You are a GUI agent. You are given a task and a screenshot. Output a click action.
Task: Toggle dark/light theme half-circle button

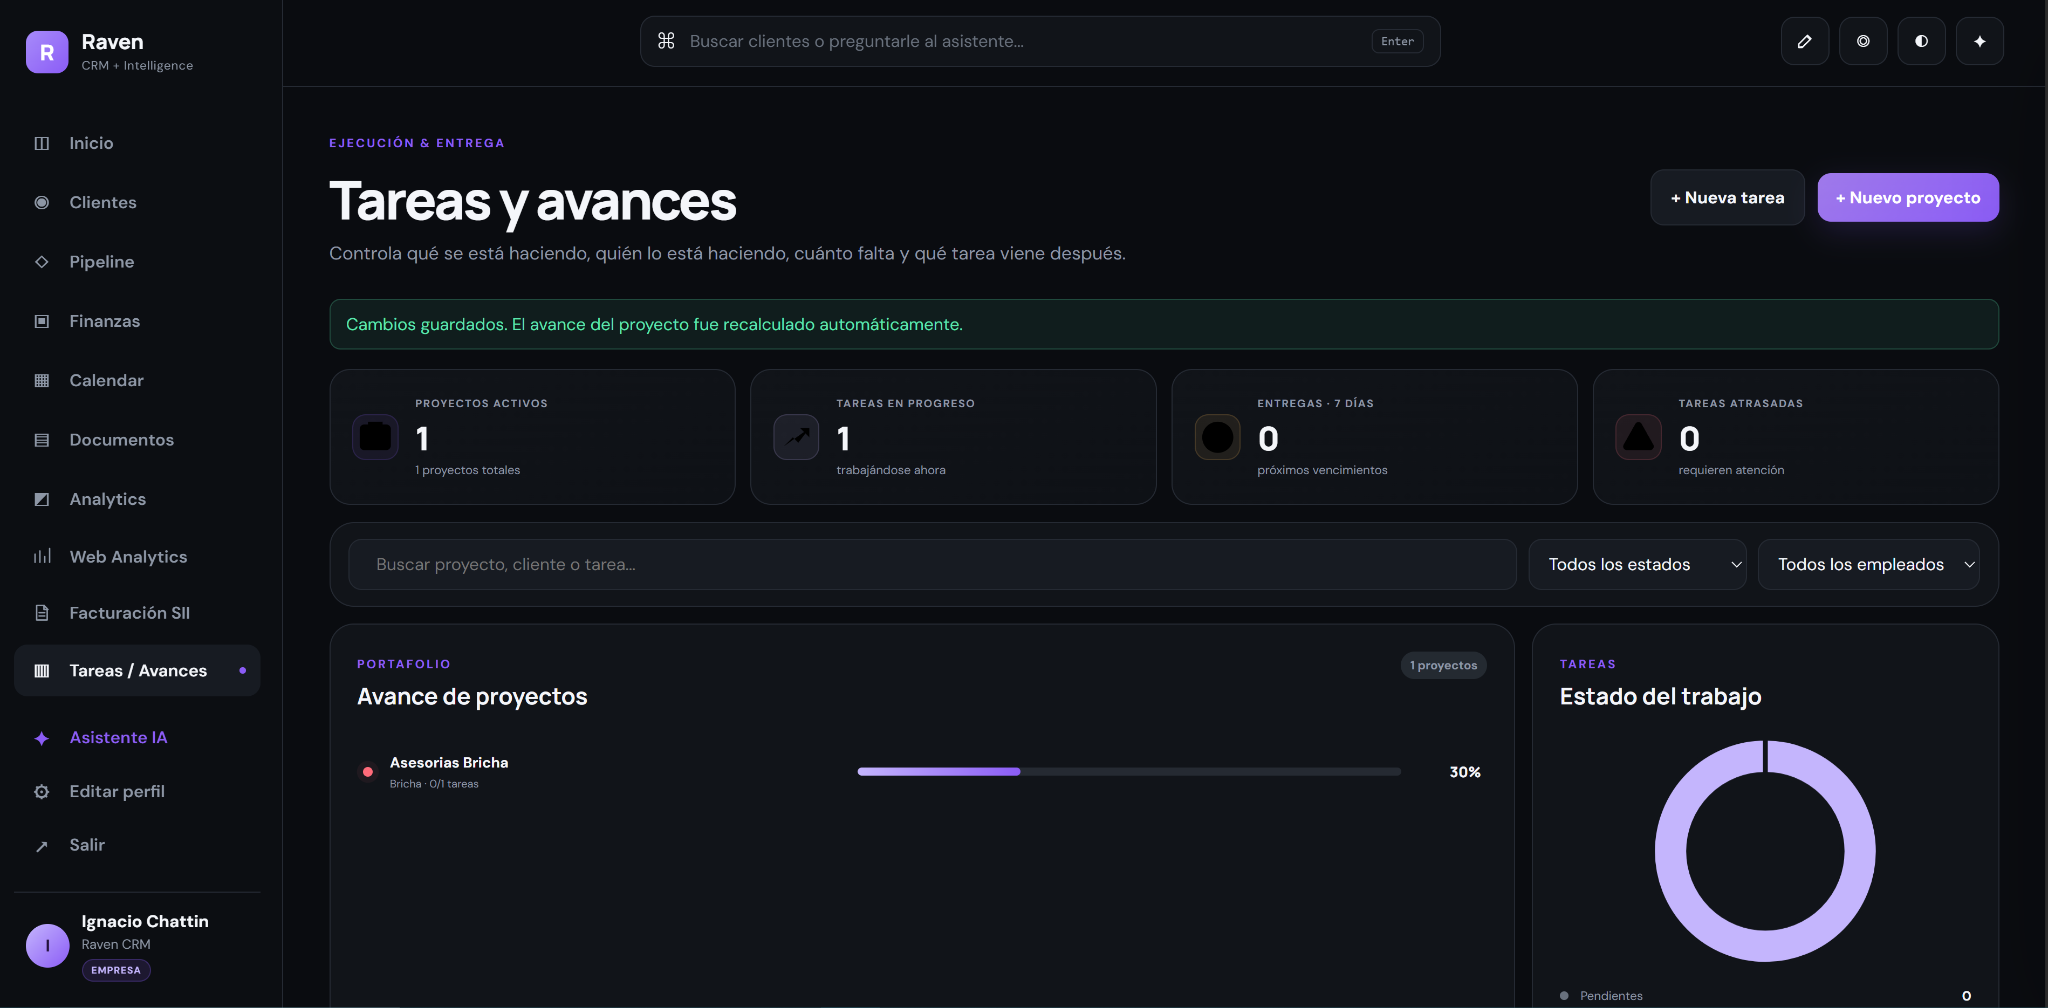point(1922,41)
